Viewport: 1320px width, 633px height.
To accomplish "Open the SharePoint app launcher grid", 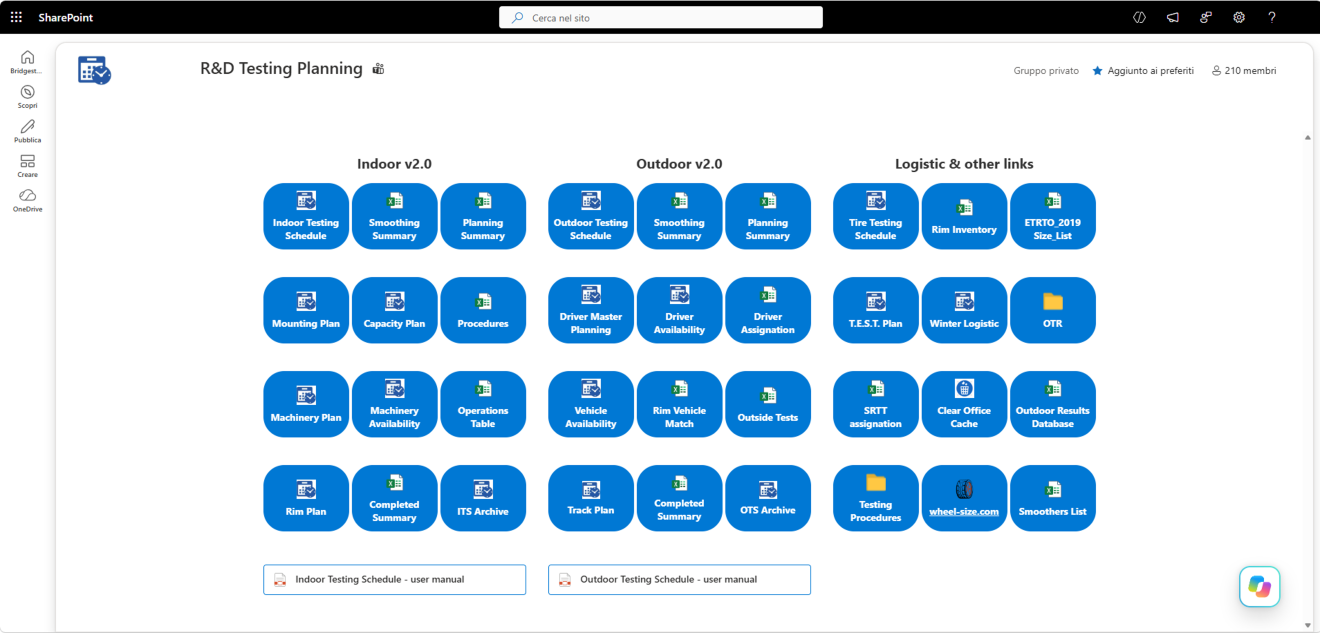I will pyautogui.click(x=16, y=17).
